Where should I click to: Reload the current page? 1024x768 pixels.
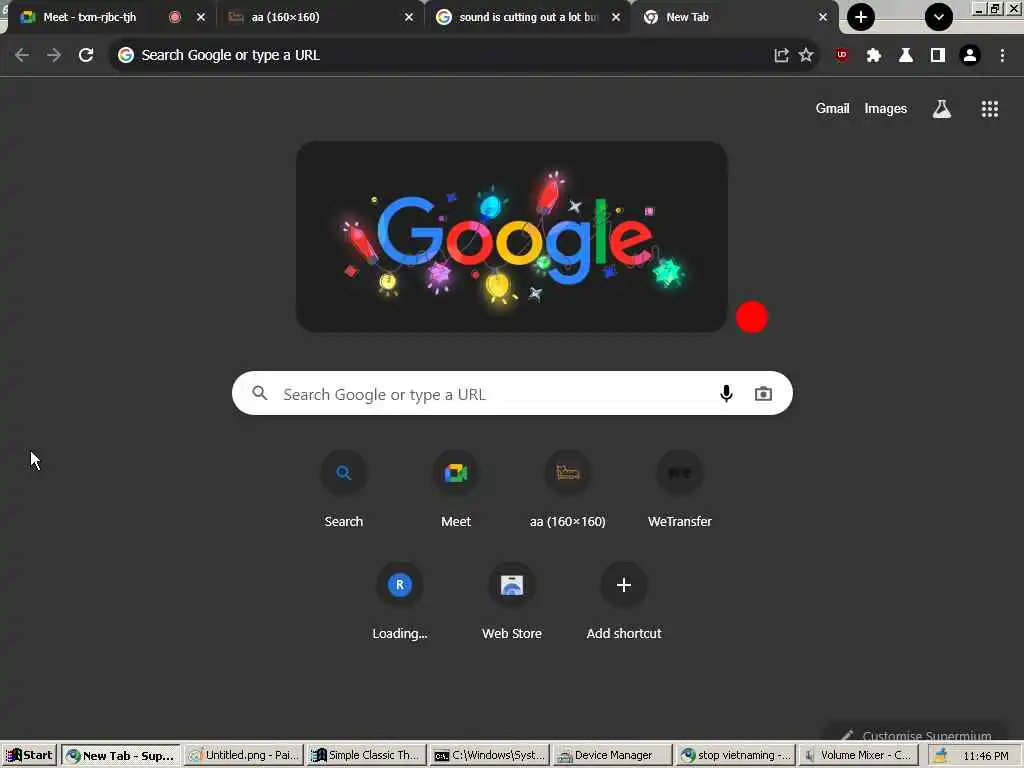pyautogui.click(x=86, y=56)
